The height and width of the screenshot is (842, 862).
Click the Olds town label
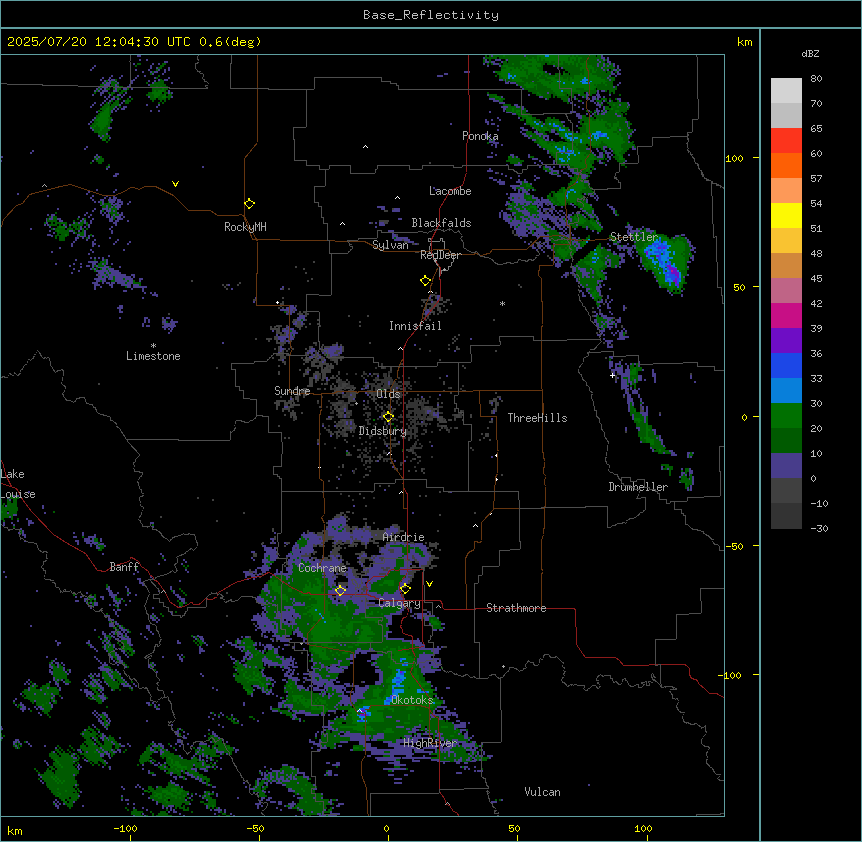click(388, 394)
